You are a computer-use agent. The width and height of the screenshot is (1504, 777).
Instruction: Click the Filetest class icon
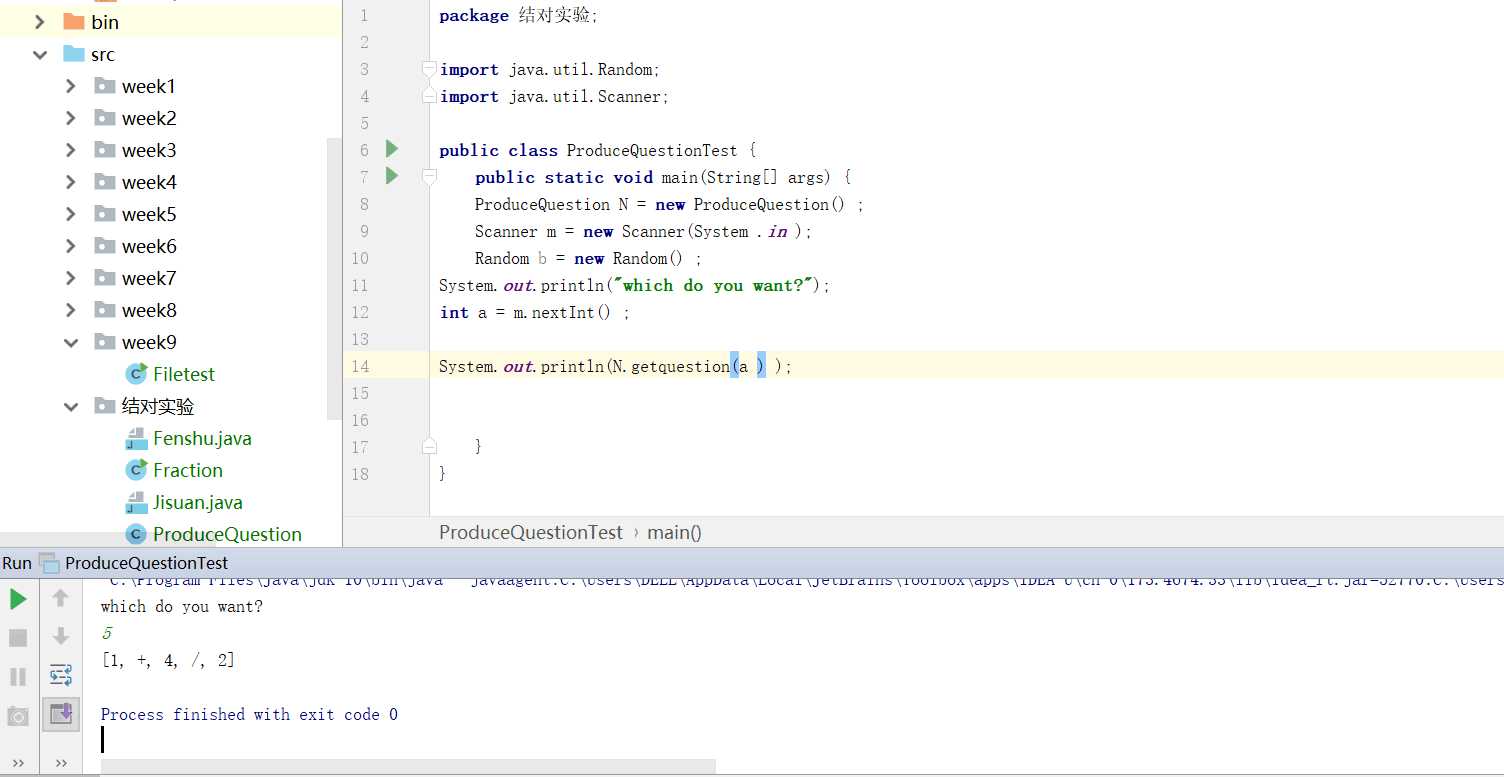[136, 374]
